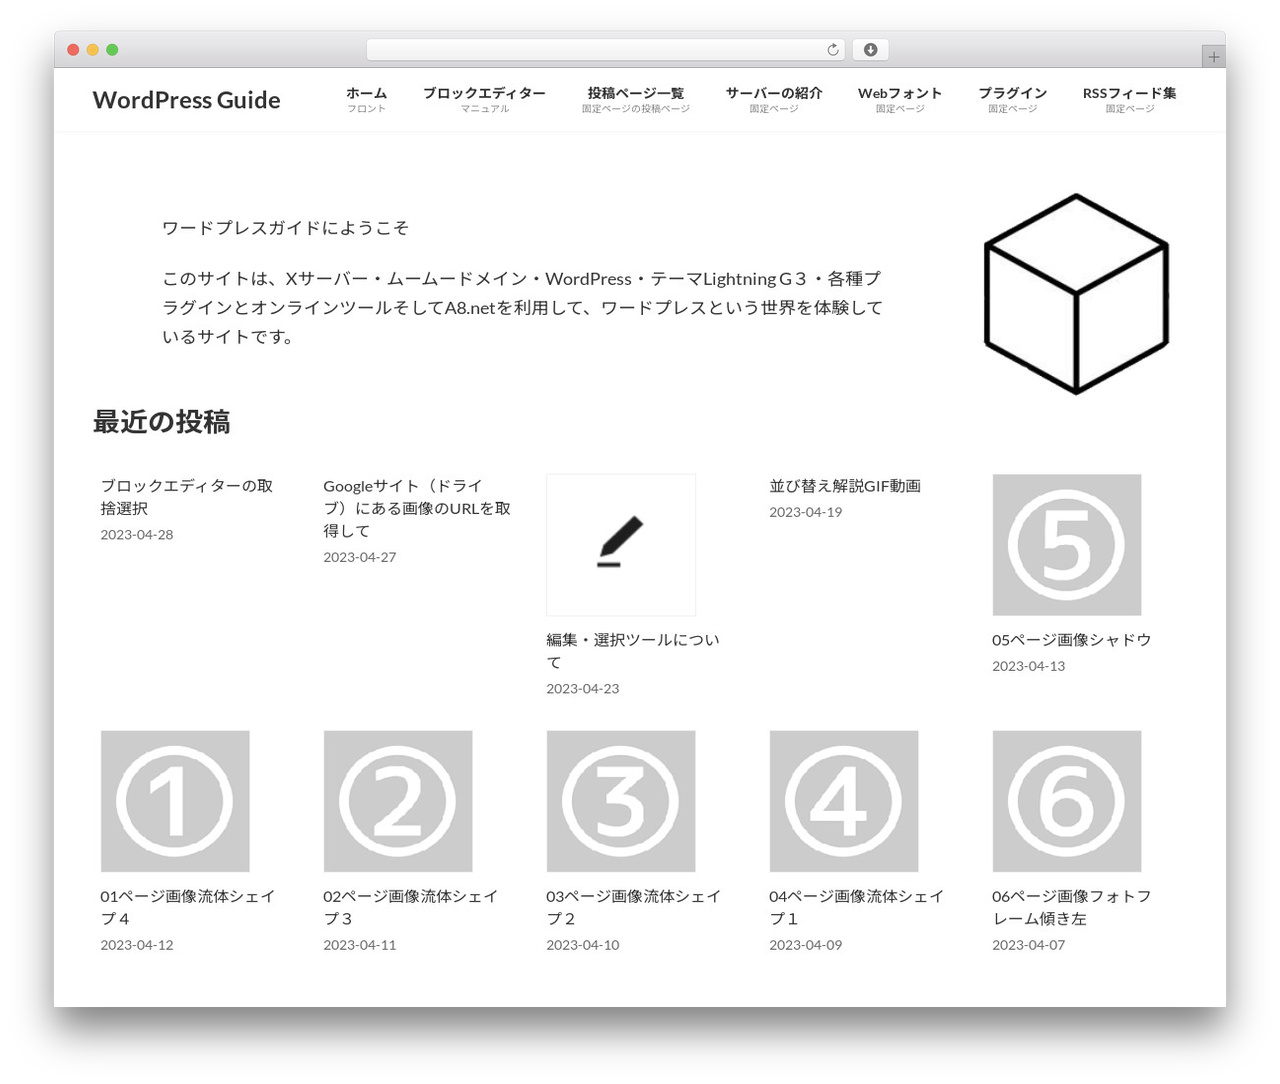Click the date 2023-04-13
The height and width of the screenshot is (1084, 1280).
coord(1029,666)
